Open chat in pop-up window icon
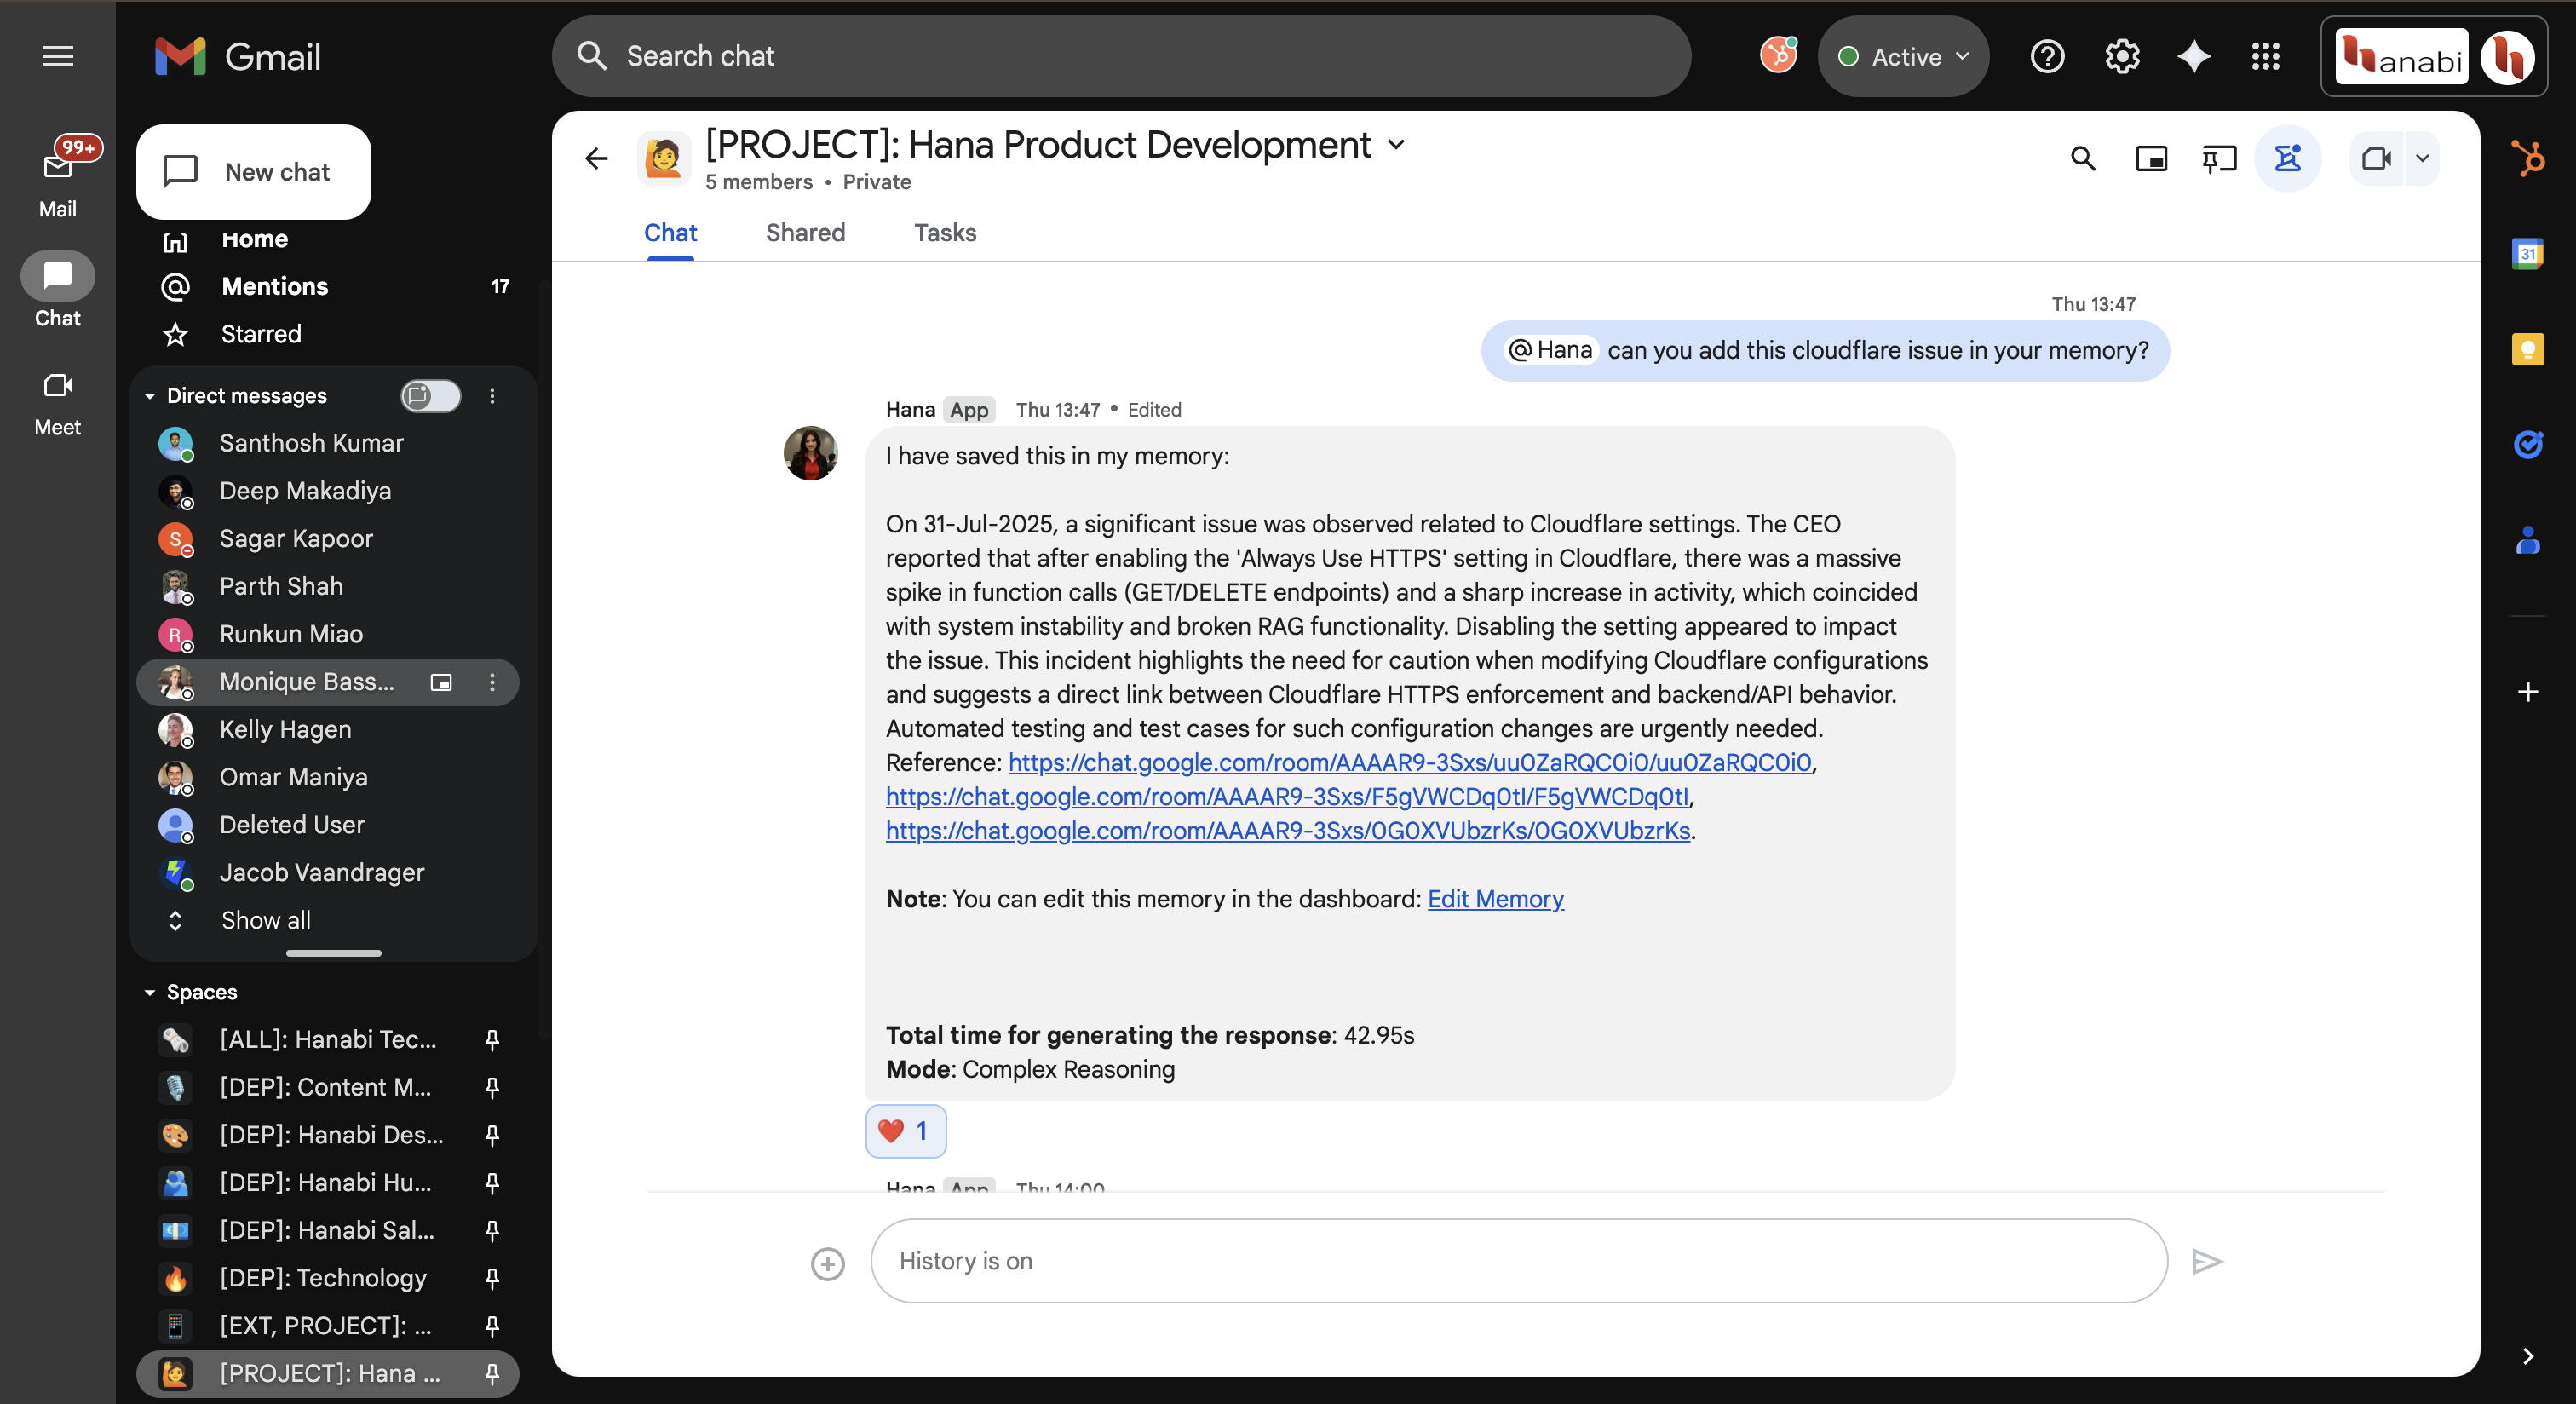 (x=2151, y=158)
